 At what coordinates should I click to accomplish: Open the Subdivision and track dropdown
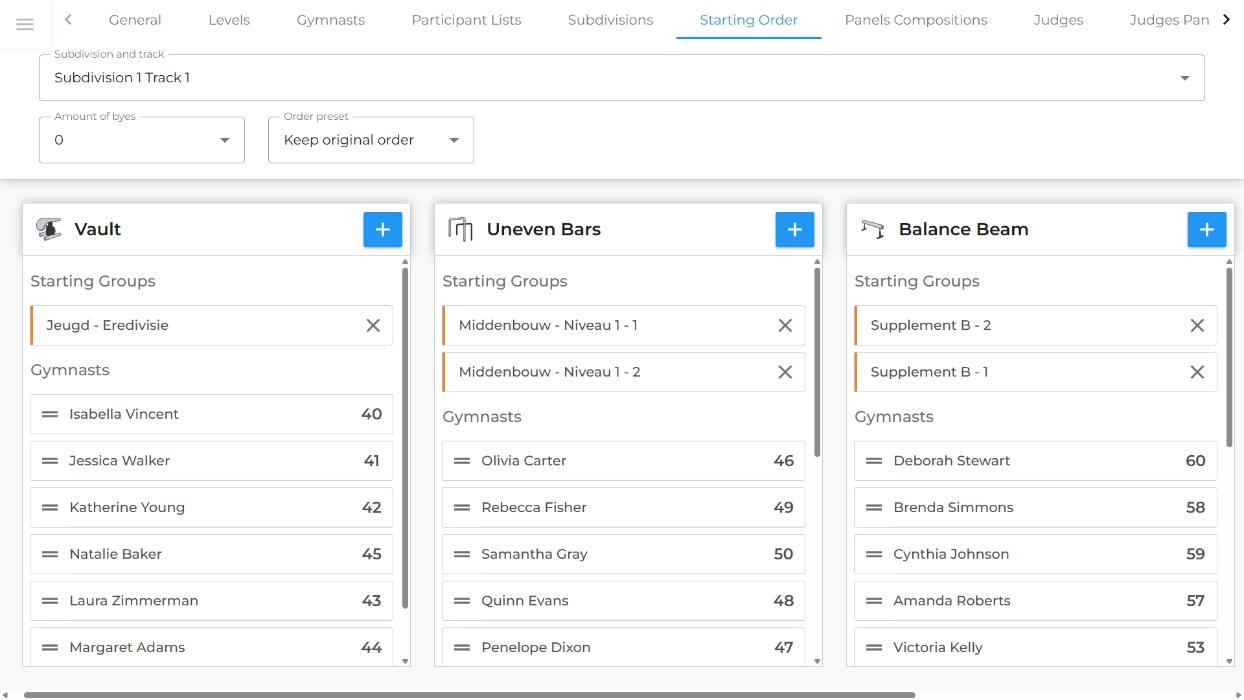[621, 77]
